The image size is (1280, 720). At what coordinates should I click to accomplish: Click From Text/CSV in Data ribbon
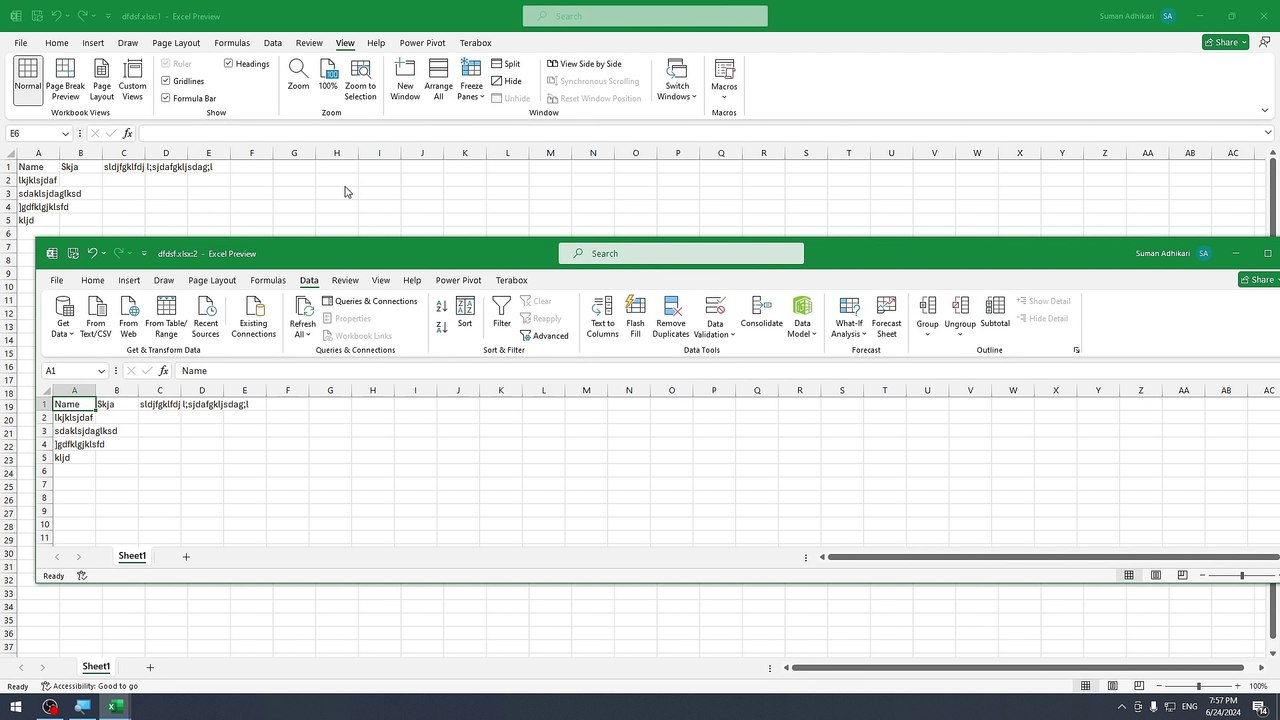point(96,317)
